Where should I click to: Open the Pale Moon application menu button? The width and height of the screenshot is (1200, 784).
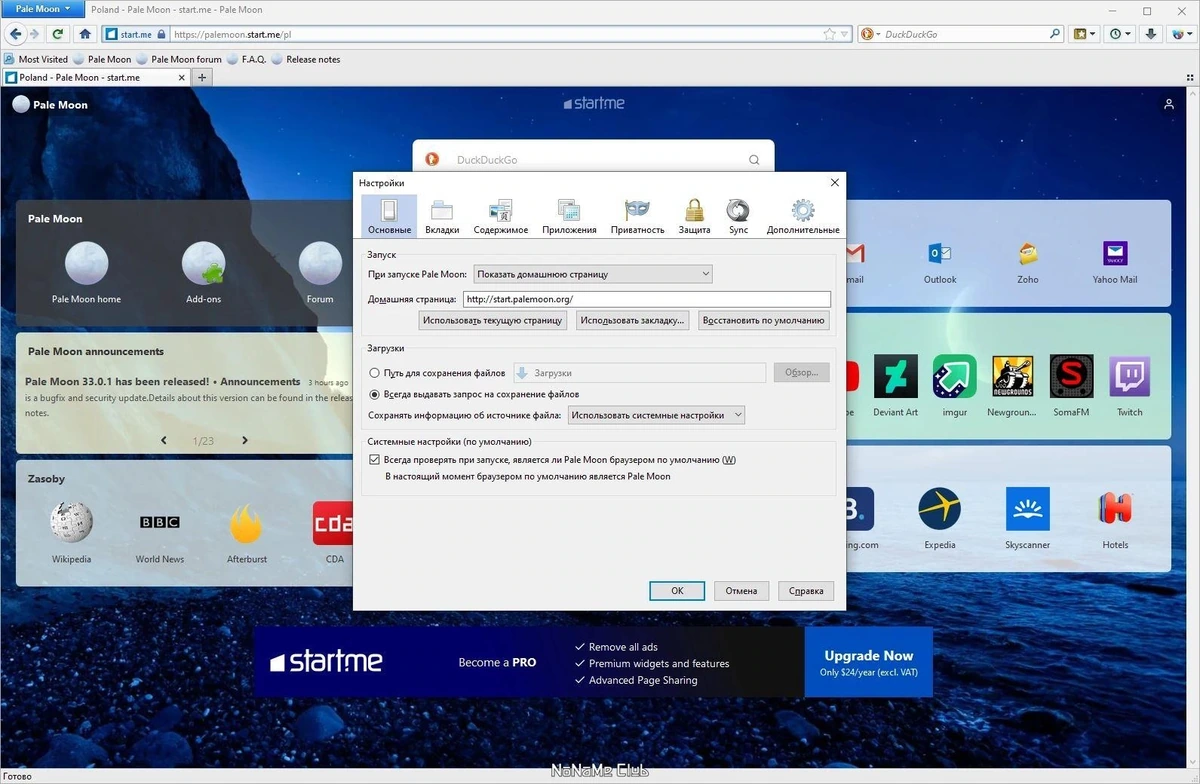click(x=42, y=9)
